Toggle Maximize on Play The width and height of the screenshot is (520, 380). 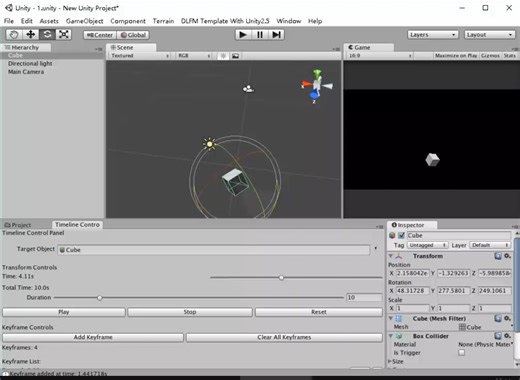(456, 56)
